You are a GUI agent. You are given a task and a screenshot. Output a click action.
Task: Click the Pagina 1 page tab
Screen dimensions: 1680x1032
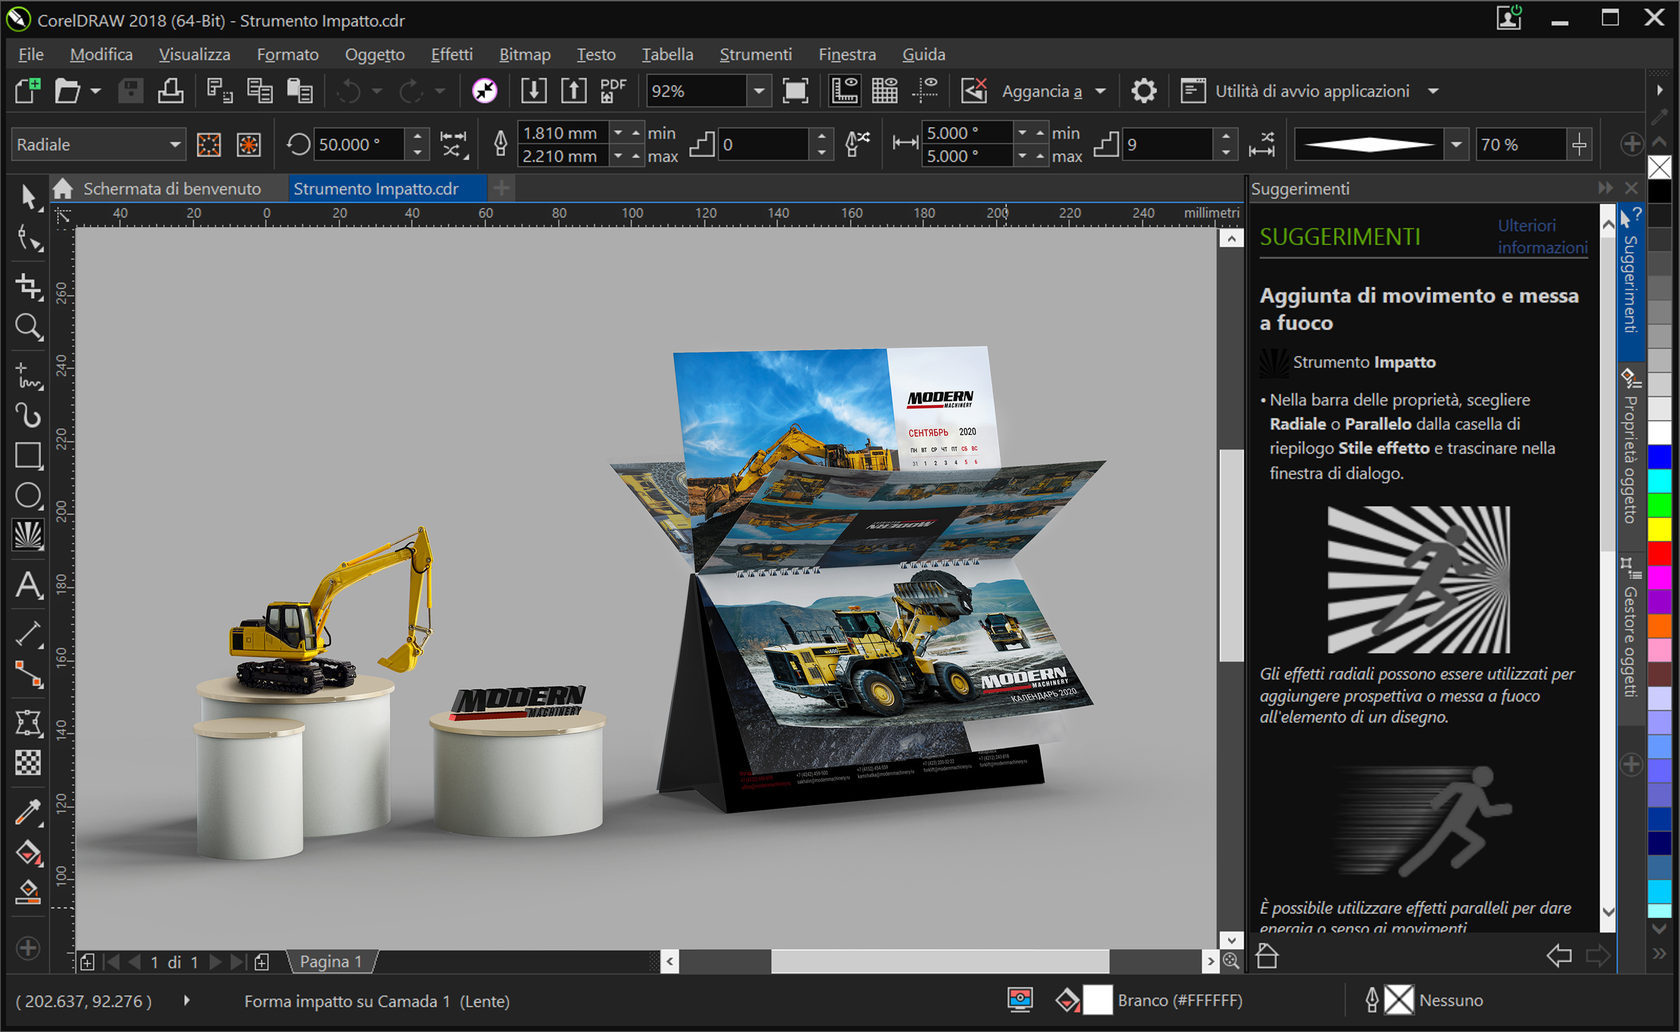[331, 961]
